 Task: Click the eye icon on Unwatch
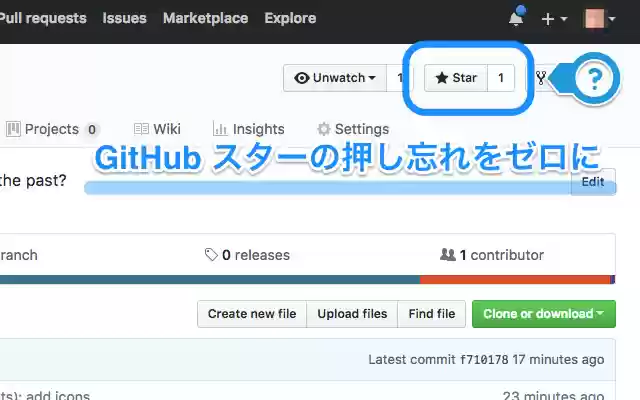pos(302,78)
